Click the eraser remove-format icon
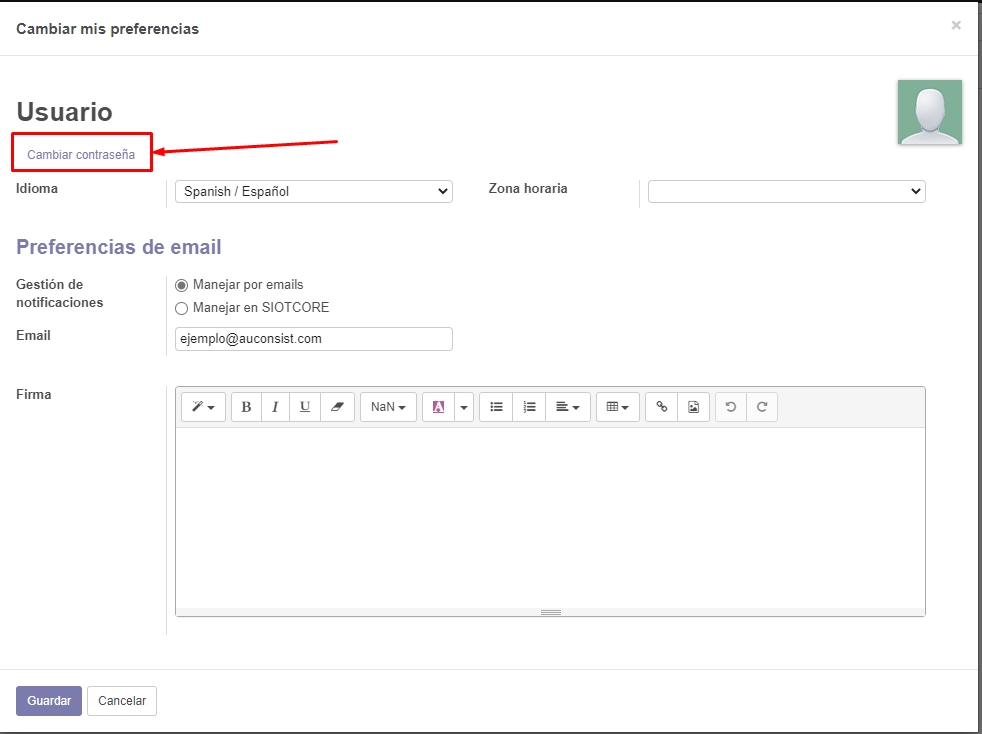 tap(337, 407)
